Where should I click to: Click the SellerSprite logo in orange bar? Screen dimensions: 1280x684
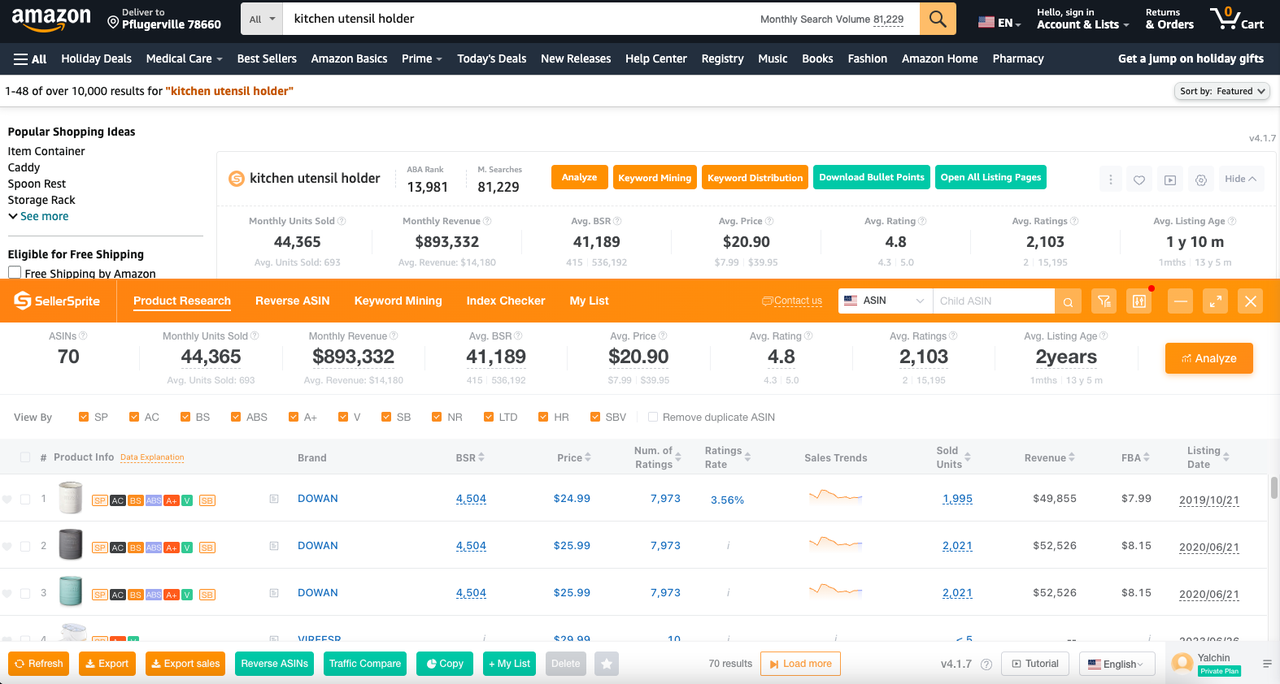point(57,300)
